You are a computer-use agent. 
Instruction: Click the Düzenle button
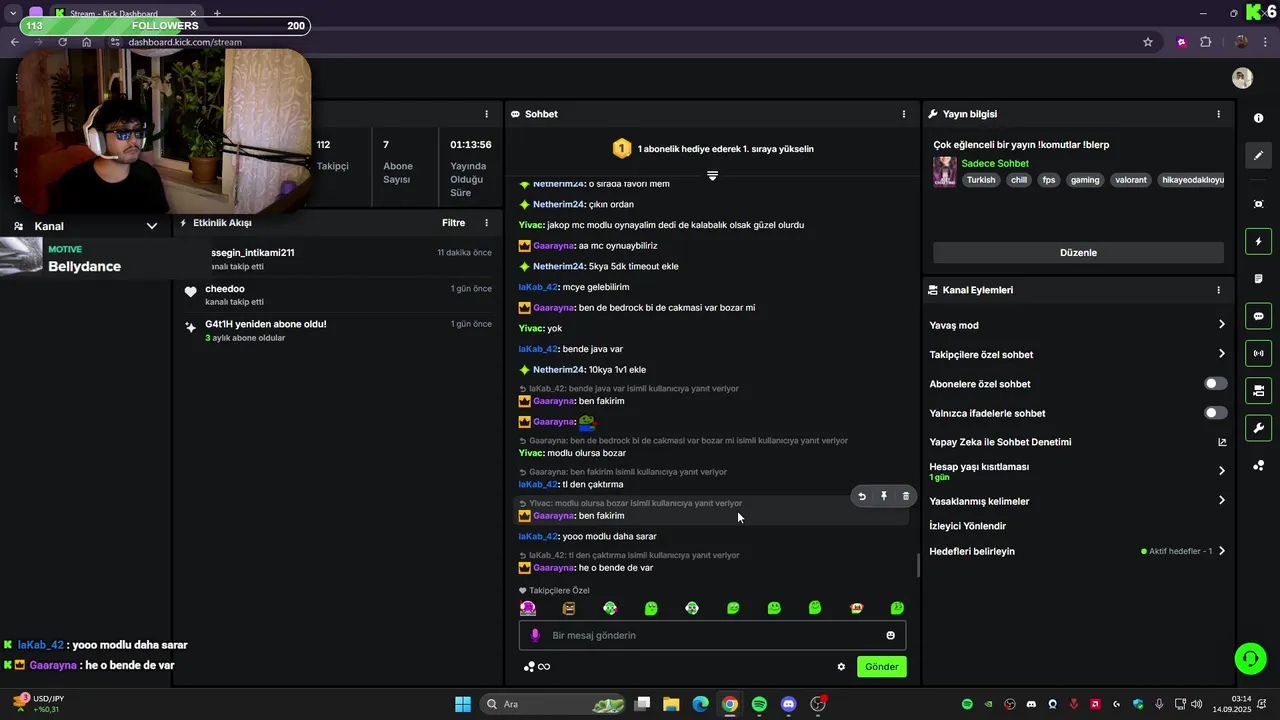click(1078, 253)
